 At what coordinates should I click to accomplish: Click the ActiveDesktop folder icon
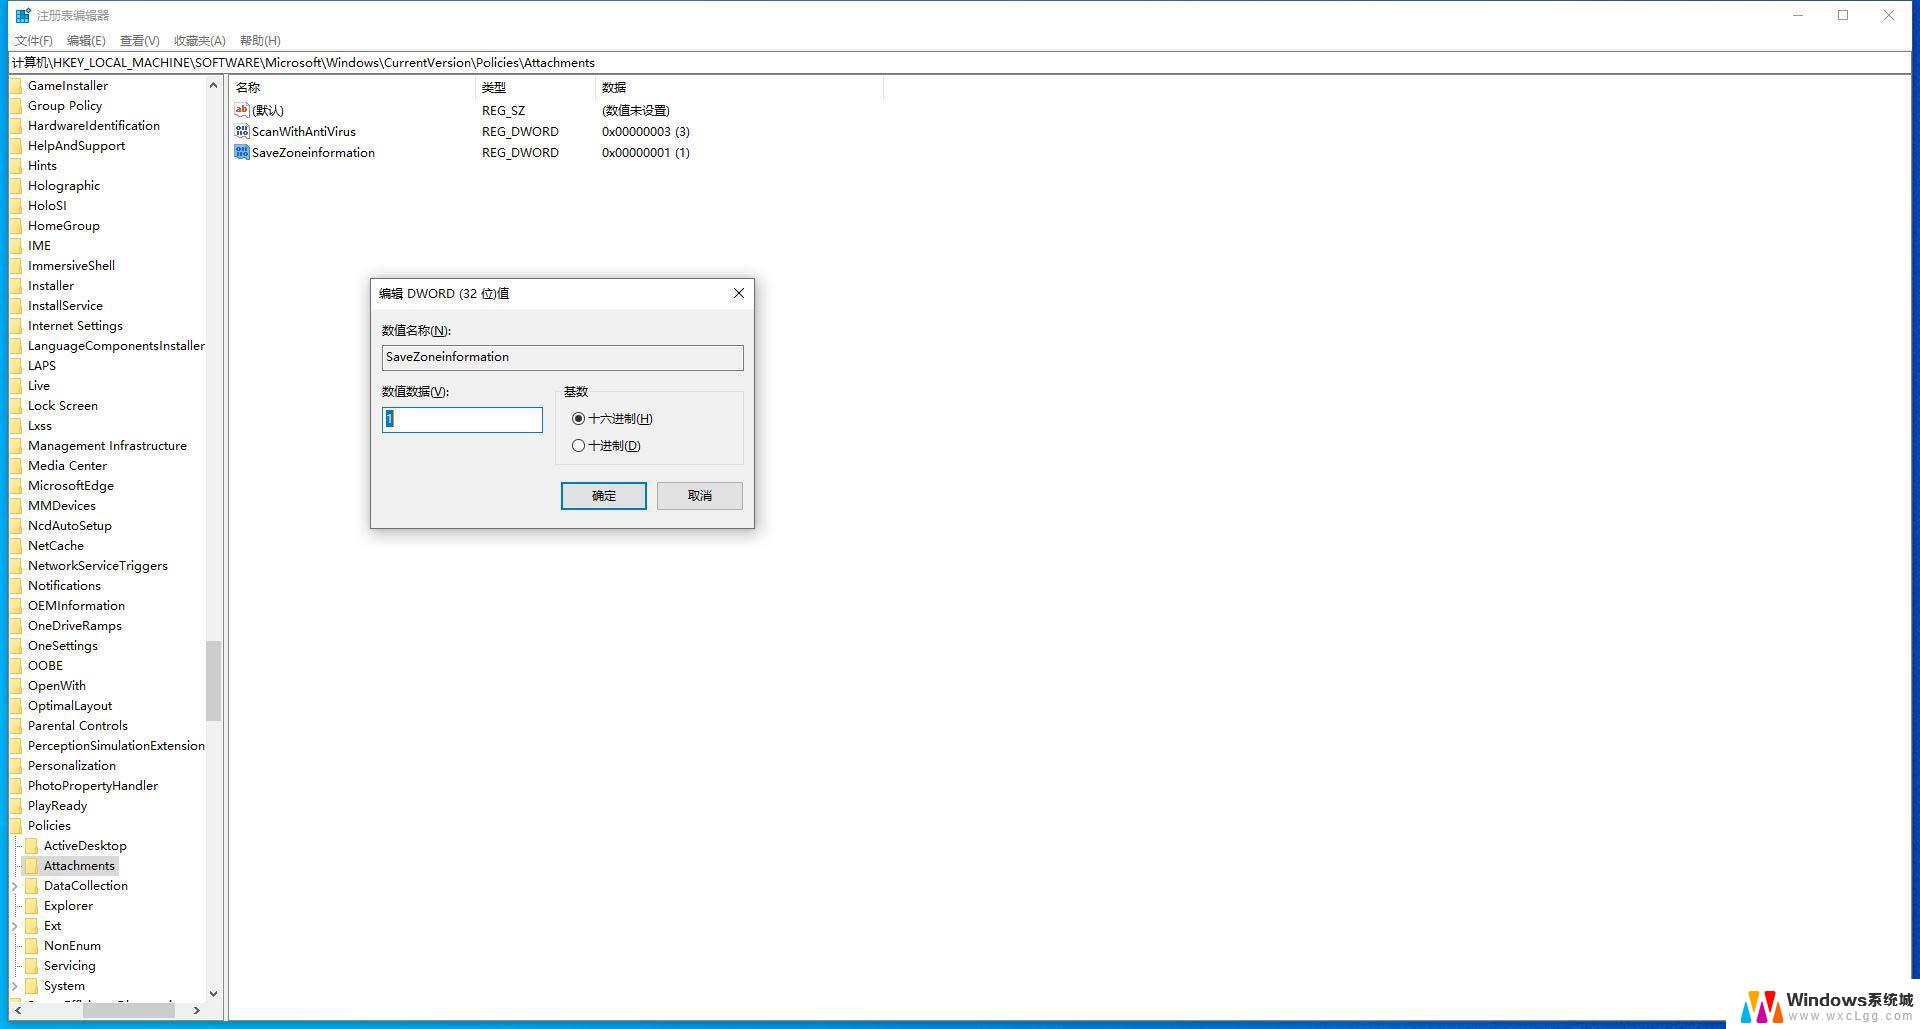point(31,846)
